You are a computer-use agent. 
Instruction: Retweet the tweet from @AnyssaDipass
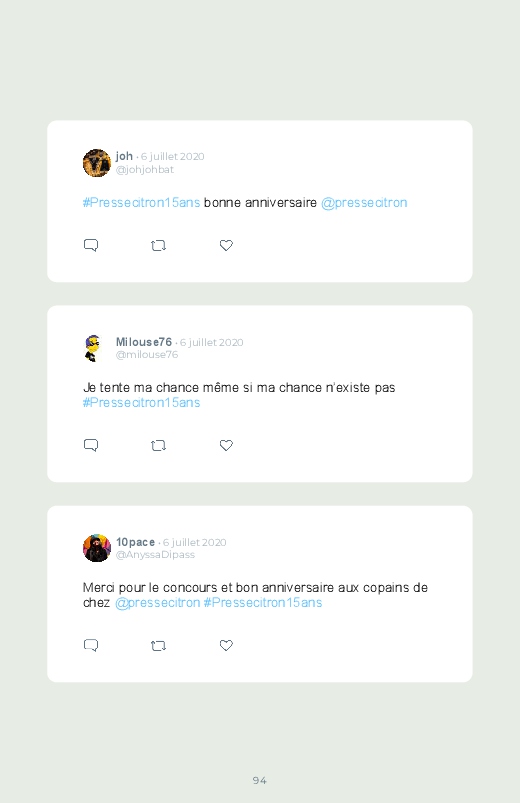tap(158, 646)
